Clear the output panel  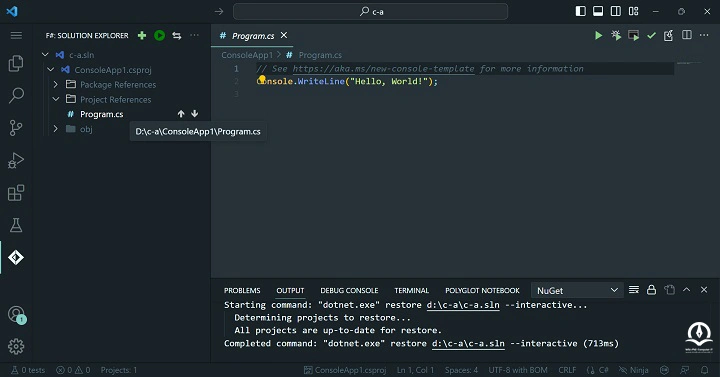(x=634, y=290)
